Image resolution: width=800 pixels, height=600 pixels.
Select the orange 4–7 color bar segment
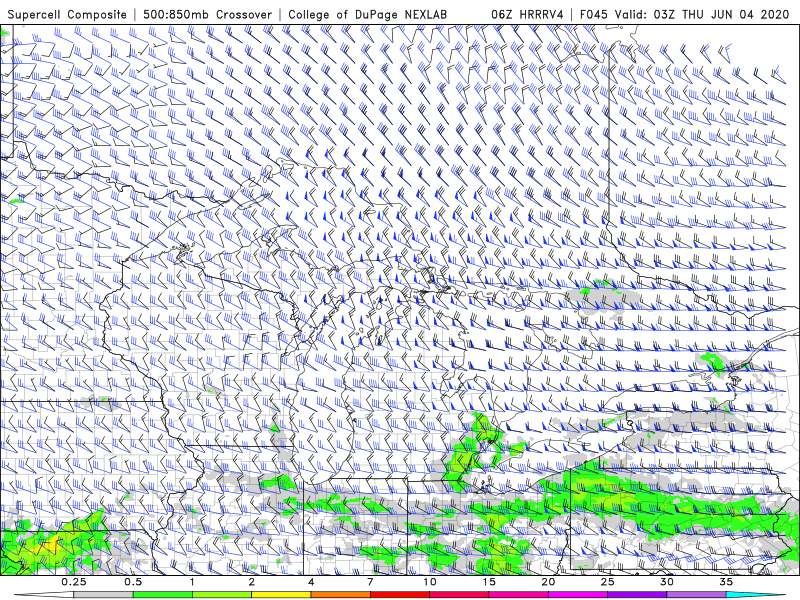pos(340,595)
